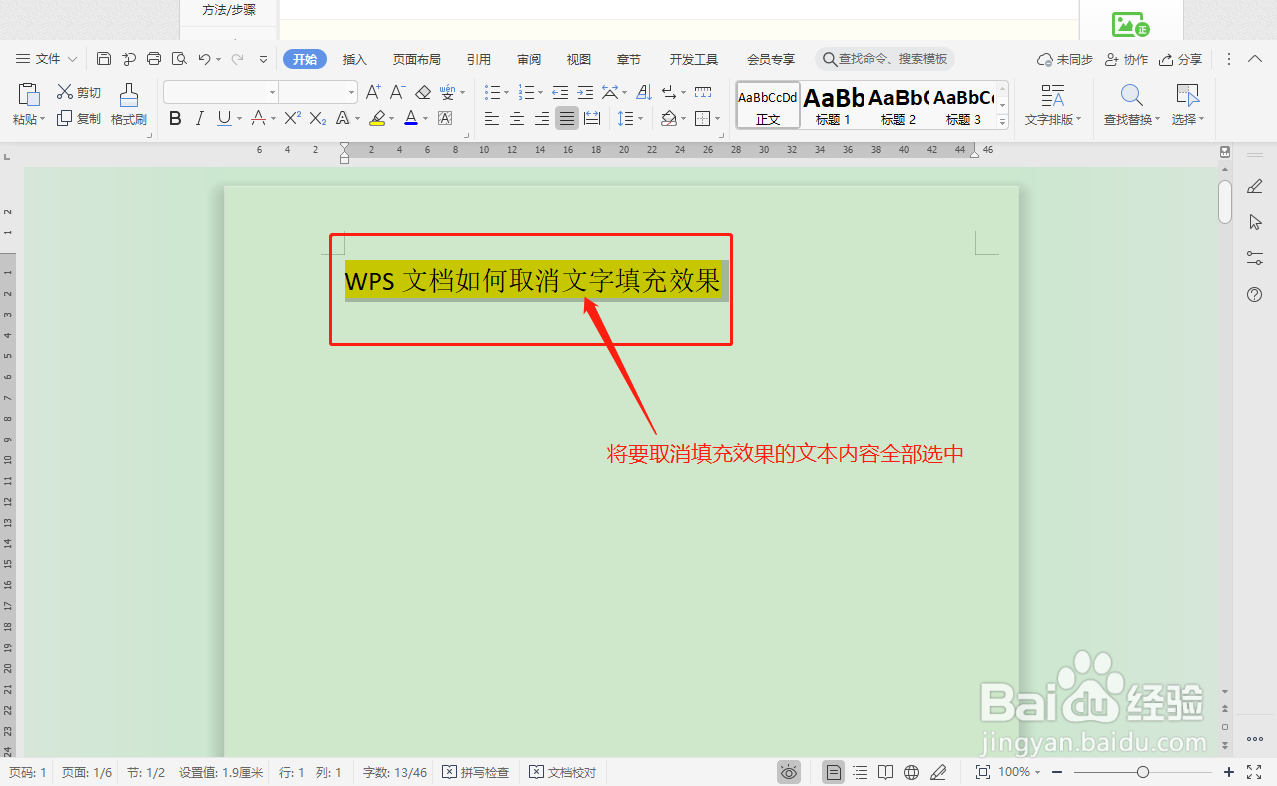Image resolution: width=1277 pixels, height=786 pixels.
Task: Click 文档校对 in status bar
Action: pos(563,772)
